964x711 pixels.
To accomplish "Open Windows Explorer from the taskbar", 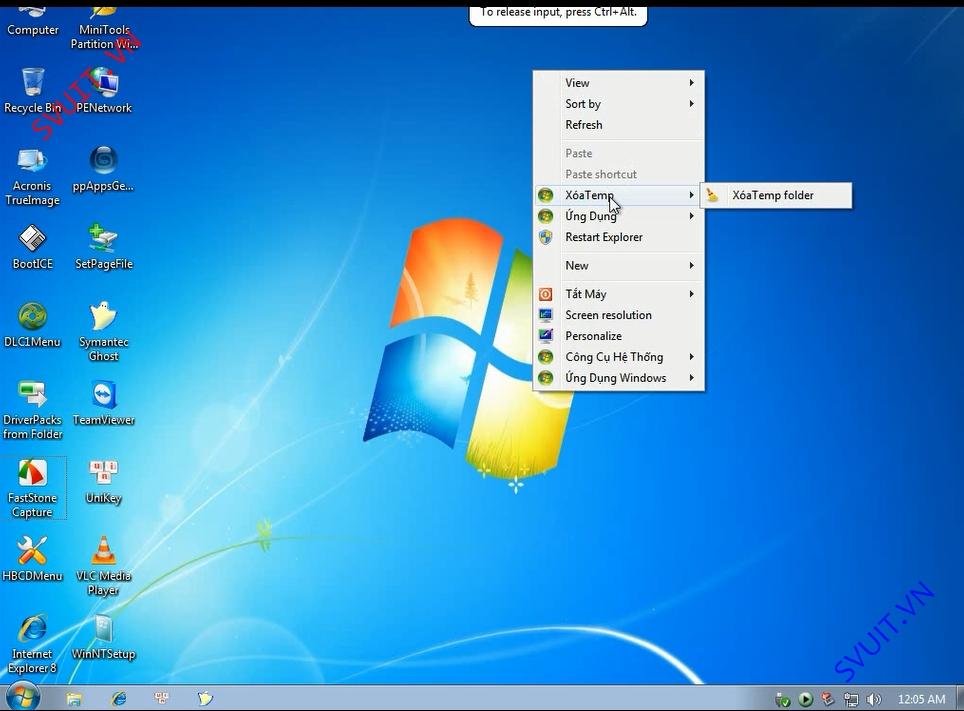I will point(74,699).
